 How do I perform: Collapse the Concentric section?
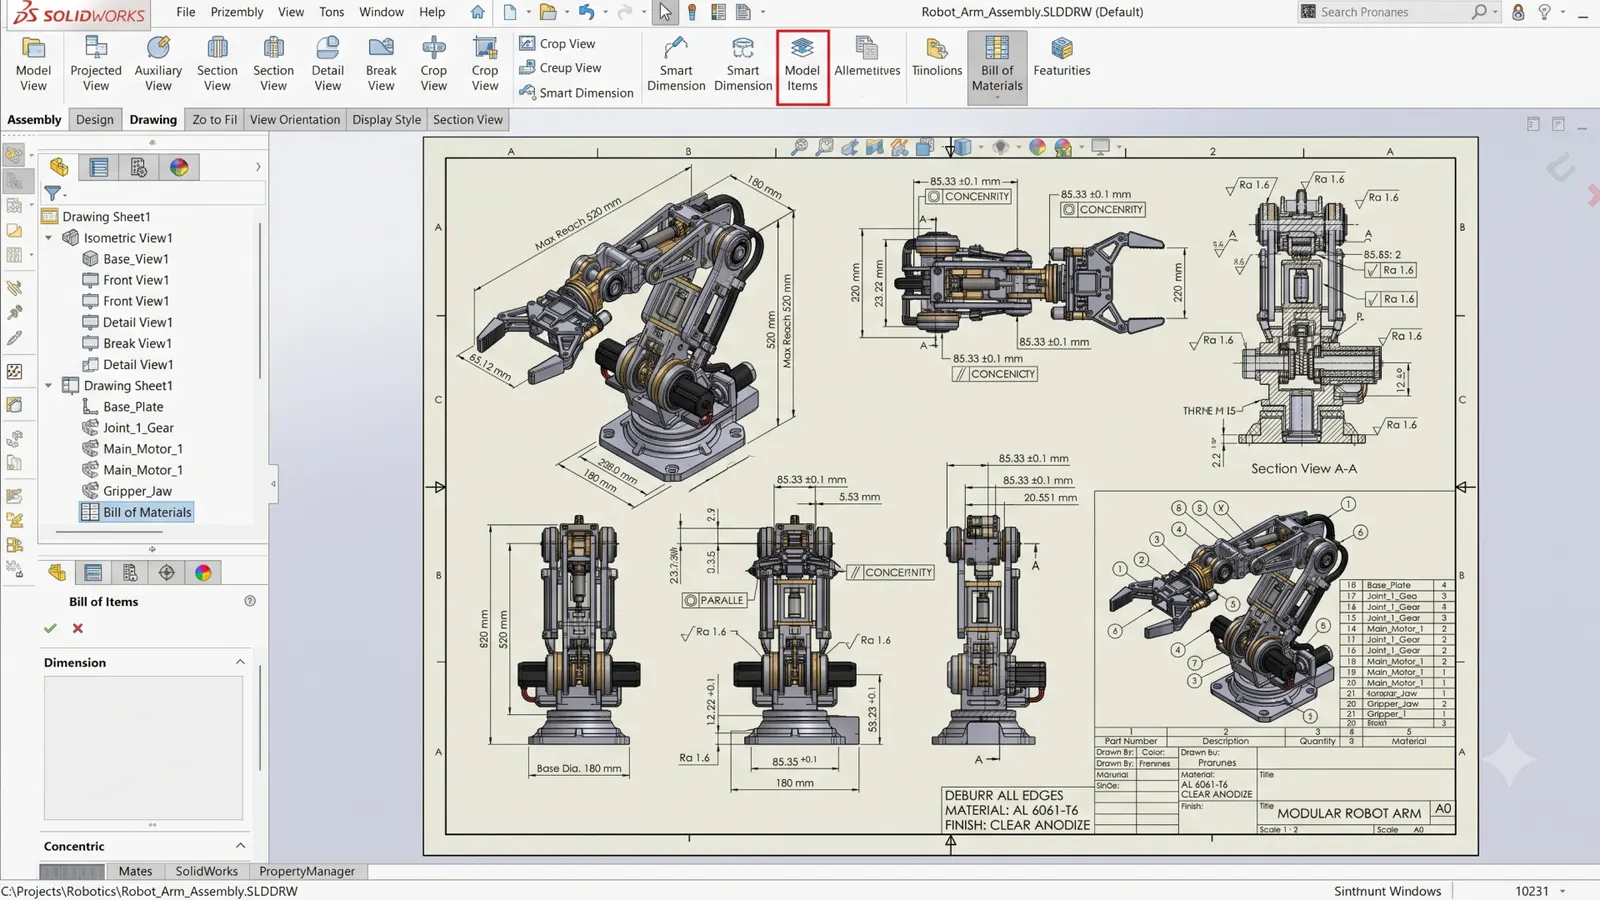pos(240,846)
